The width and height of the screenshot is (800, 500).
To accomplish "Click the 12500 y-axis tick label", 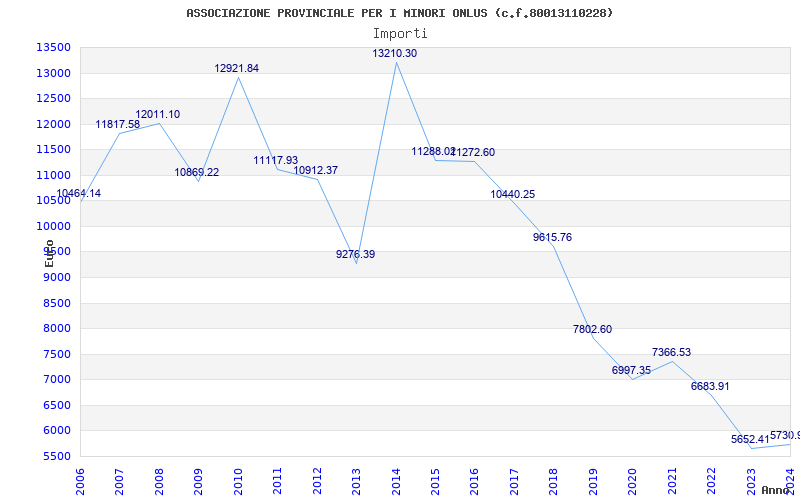I will point(53,98).
